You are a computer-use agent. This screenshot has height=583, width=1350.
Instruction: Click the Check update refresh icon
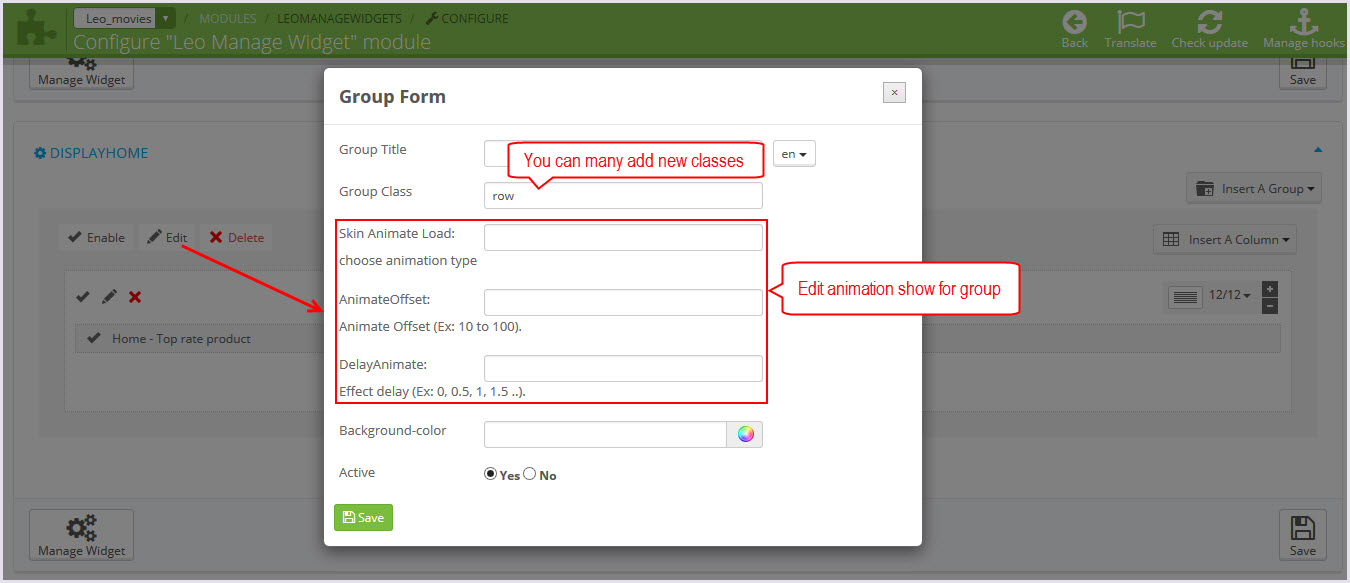1210,22
